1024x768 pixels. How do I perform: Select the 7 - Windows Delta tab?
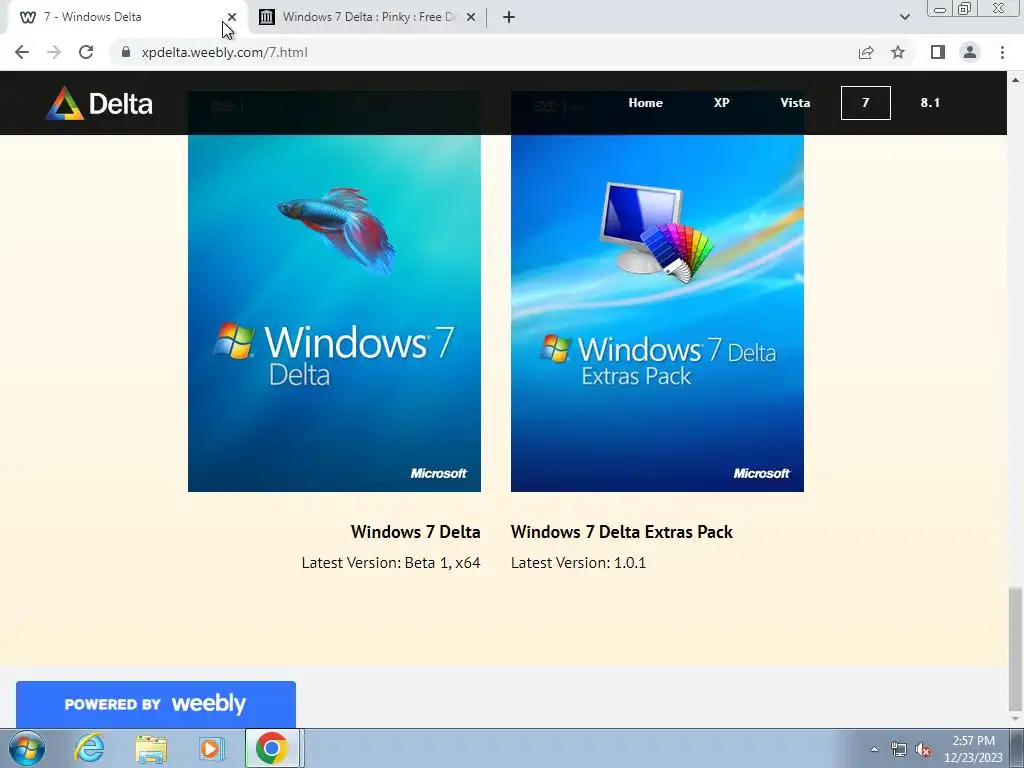pos(124,17)
